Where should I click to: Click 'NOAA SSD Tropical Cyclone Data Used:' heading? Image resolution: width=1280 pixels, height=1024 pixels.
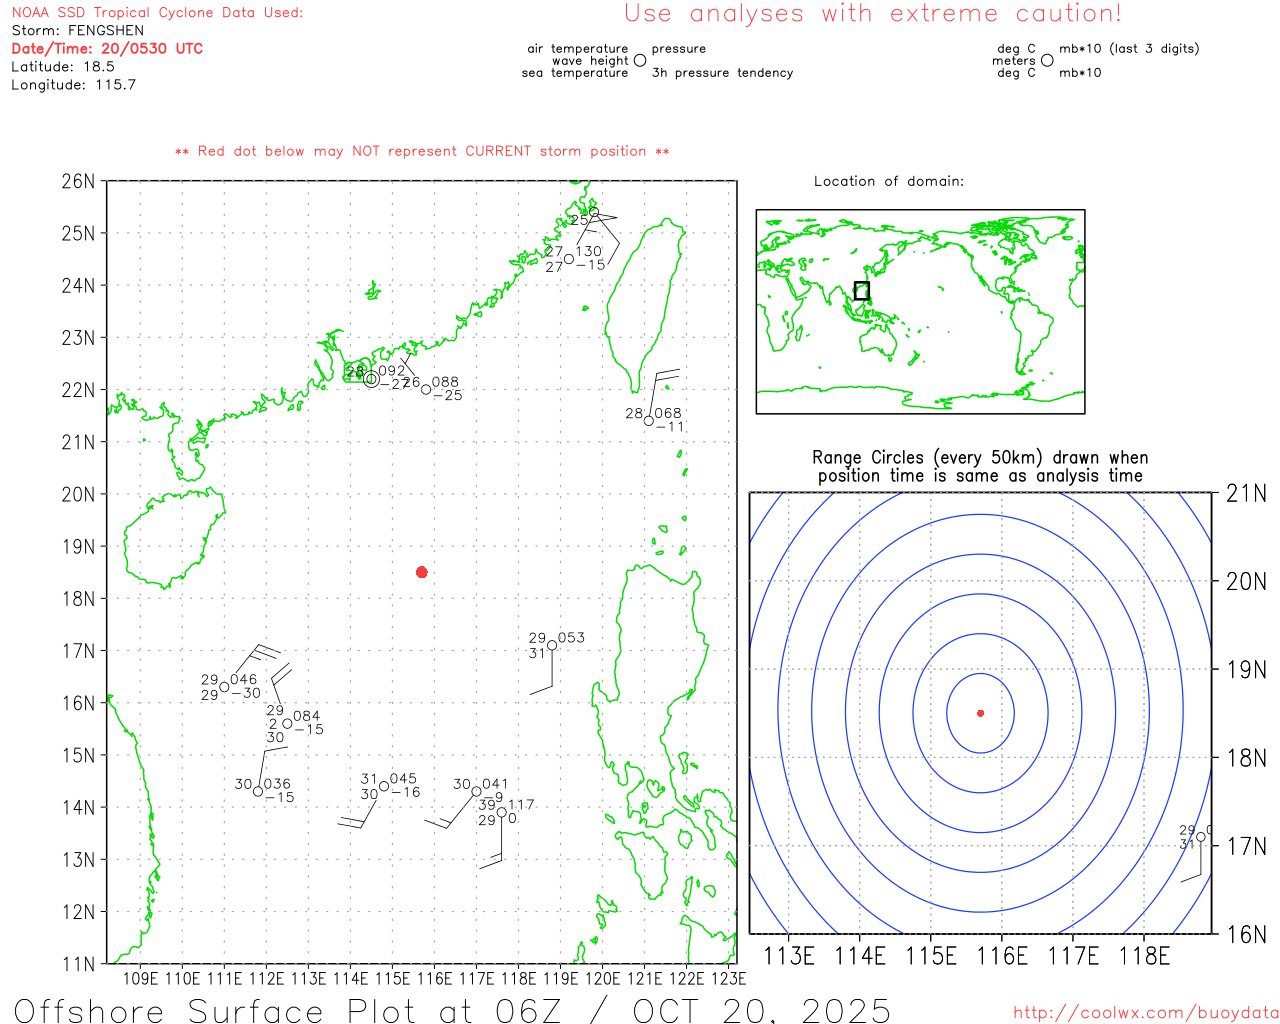157,12
